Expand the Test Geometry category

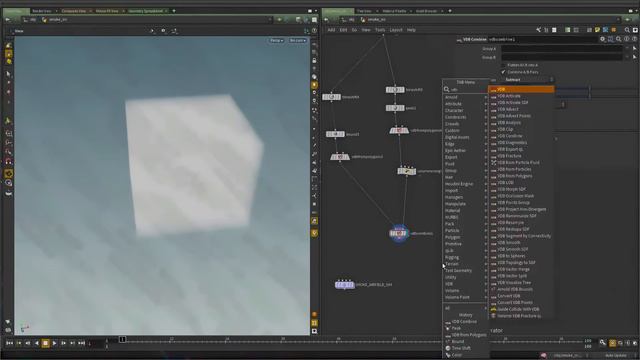pos(458,271)
